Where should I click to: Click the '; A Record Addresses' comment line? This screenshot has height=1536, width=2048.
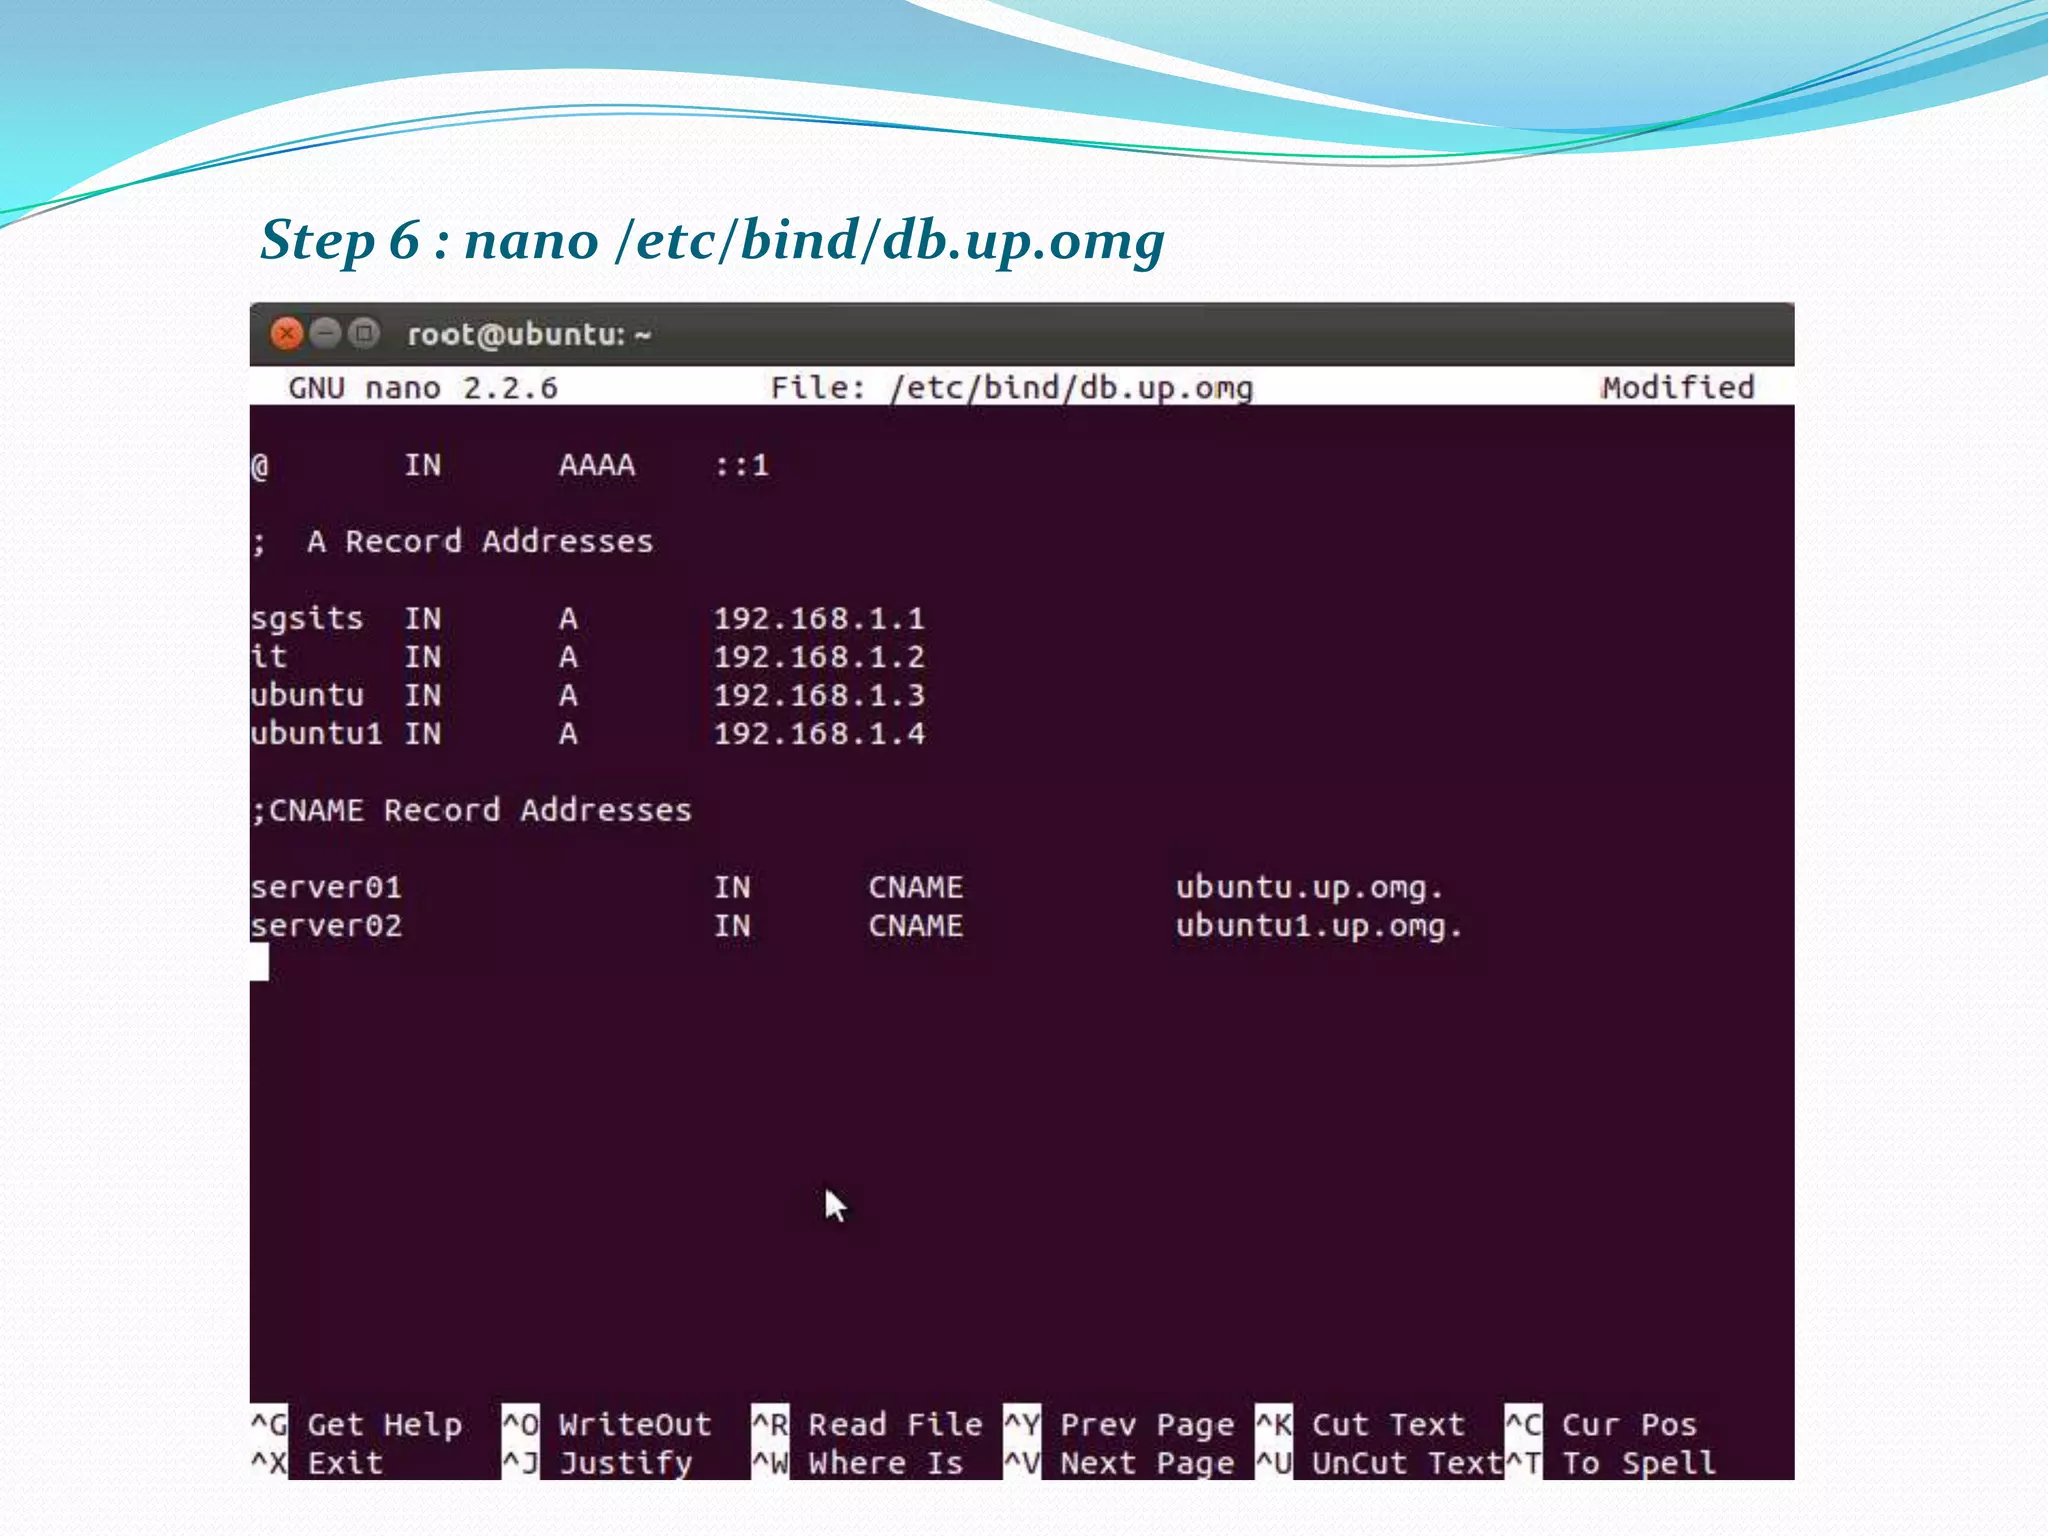452,541
